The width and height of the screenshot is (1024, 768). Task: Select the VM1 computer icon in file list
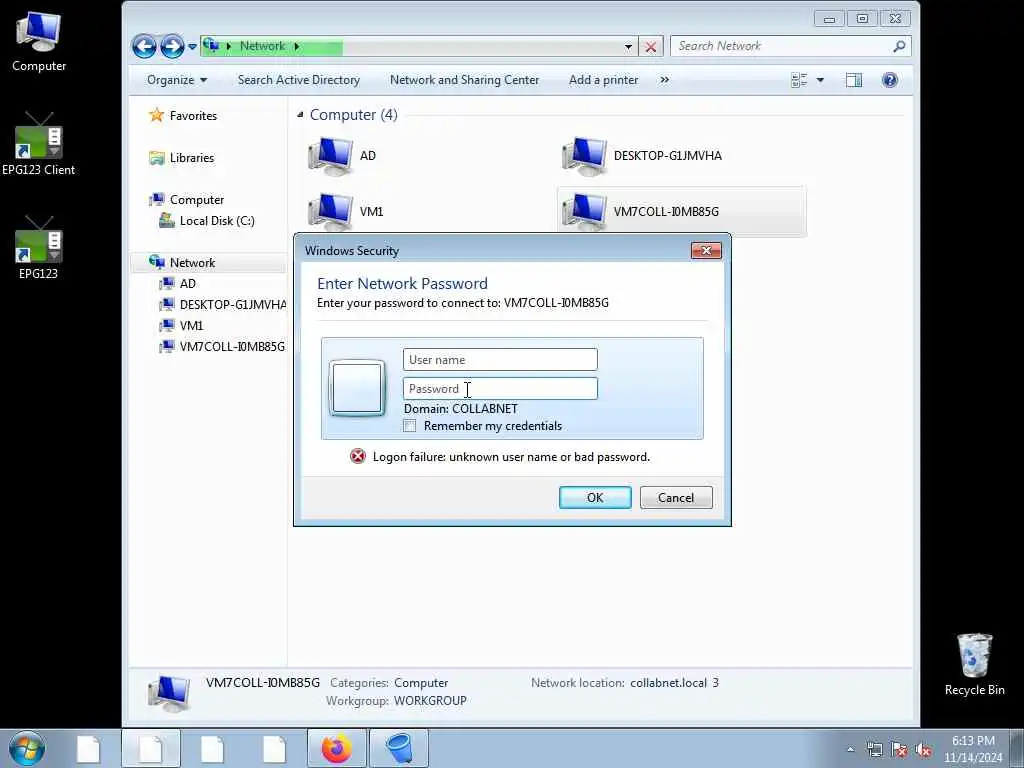click(330, 211)
